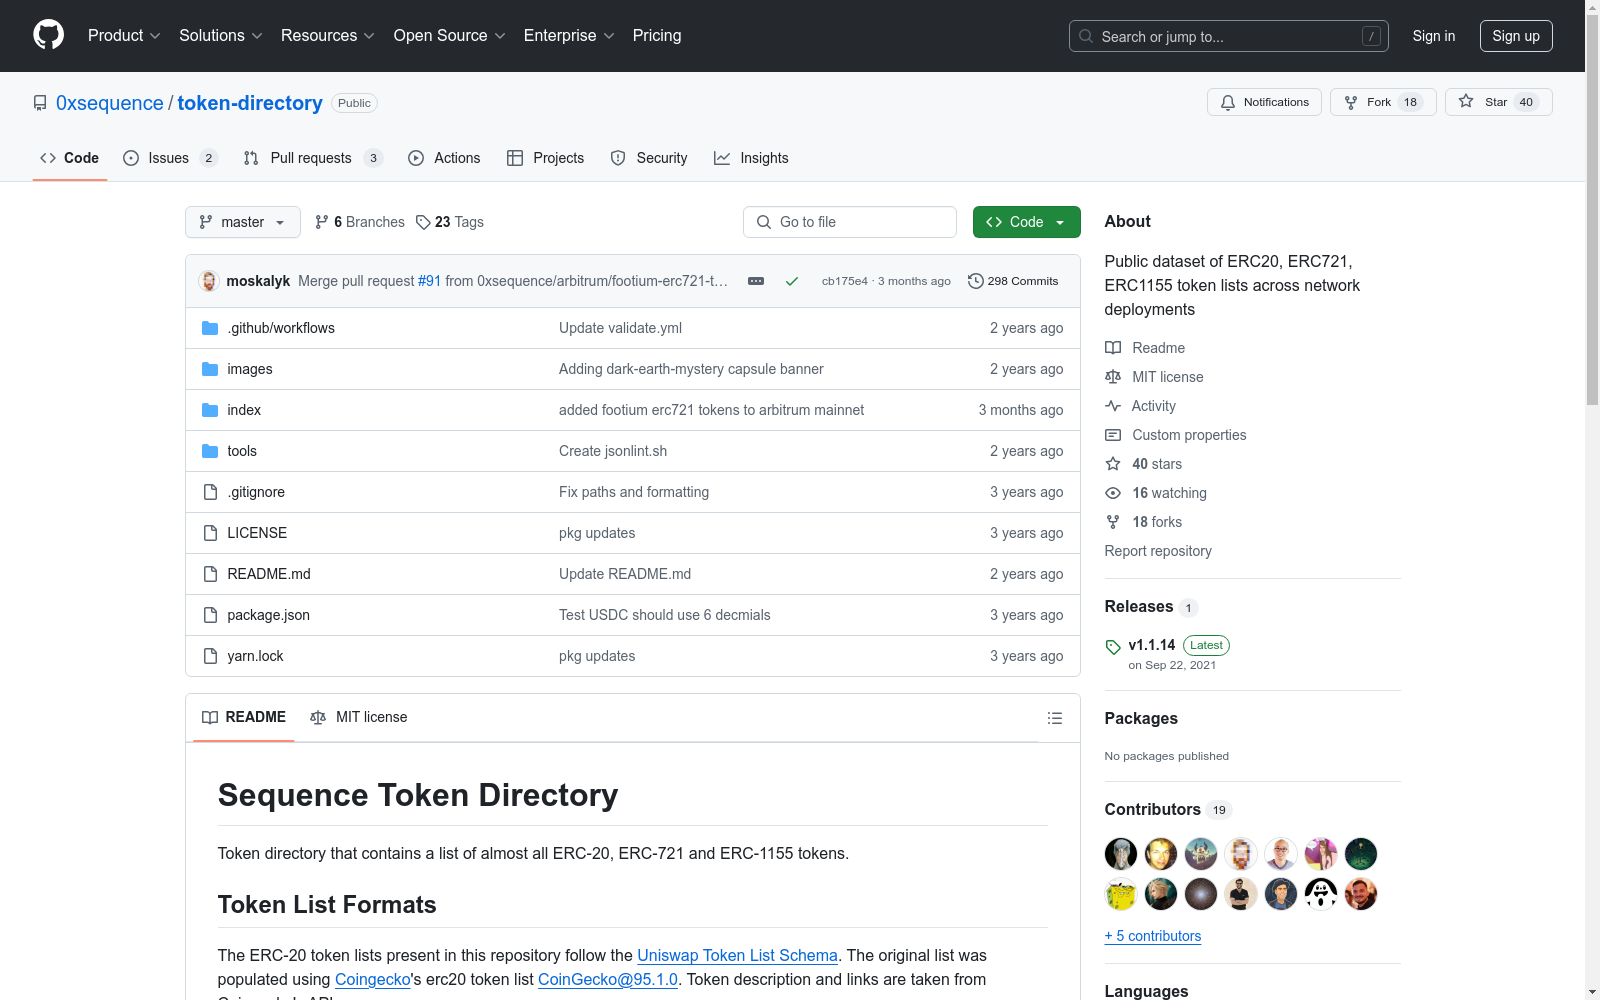The image size is (1600, 1000).
Task: Click the green commit status checkmark
Action: 791,281
